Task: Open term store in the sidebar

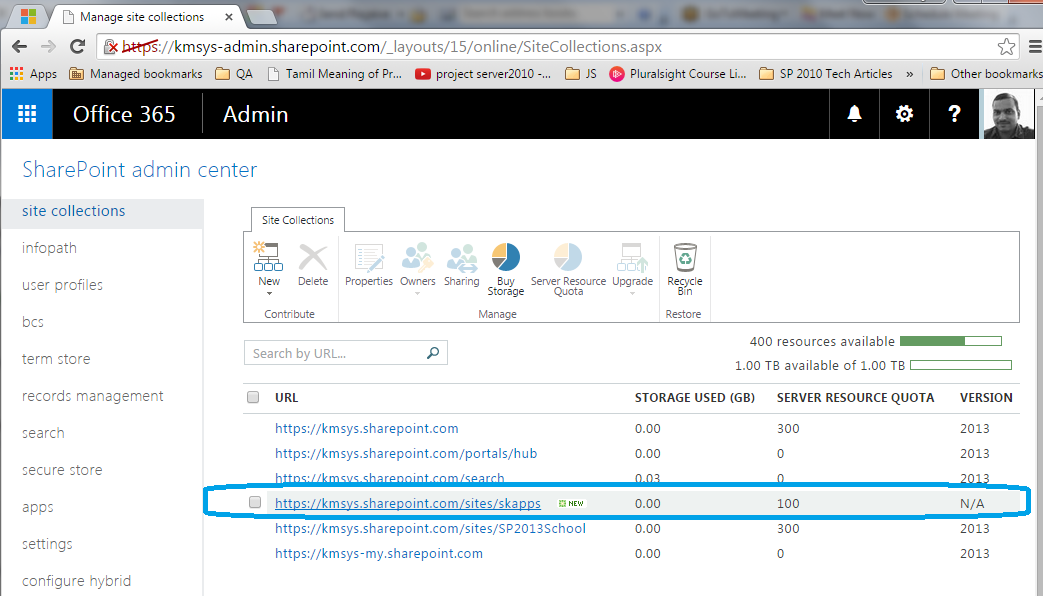Action: [x=56, y=359]
